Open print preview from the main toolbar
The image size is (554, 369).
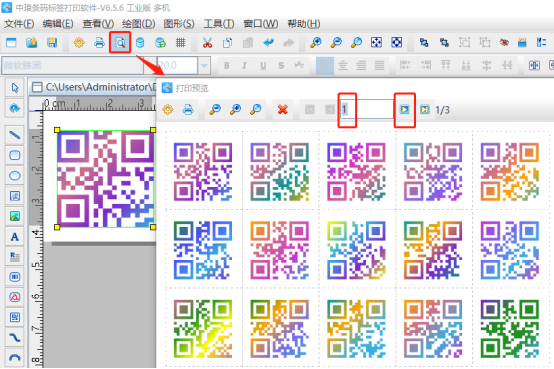click(x=120, y=43)
